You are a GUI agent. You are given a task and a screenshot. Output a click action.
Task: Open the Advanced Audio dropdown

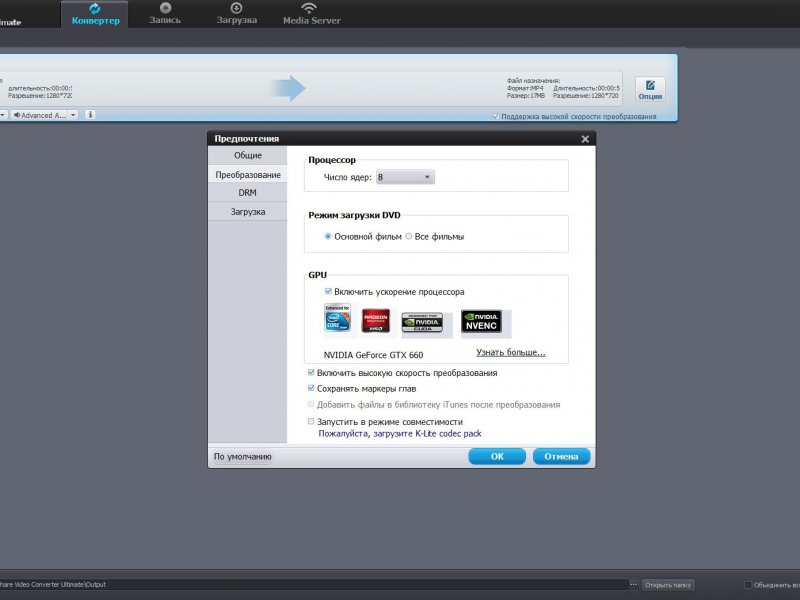click(44, 115)
